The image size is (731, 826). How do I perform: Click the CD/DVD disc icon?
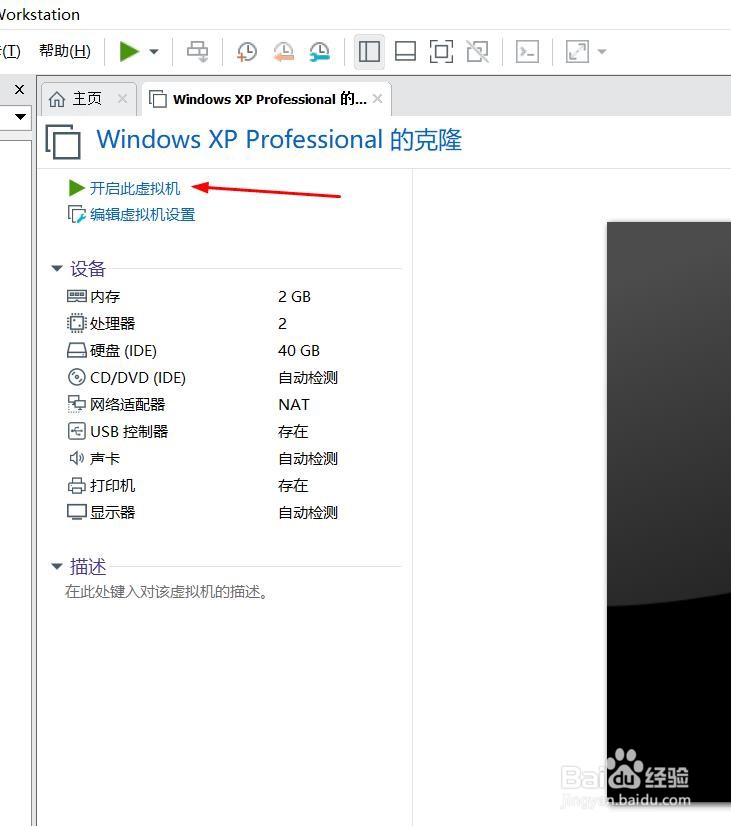(76, 377)
